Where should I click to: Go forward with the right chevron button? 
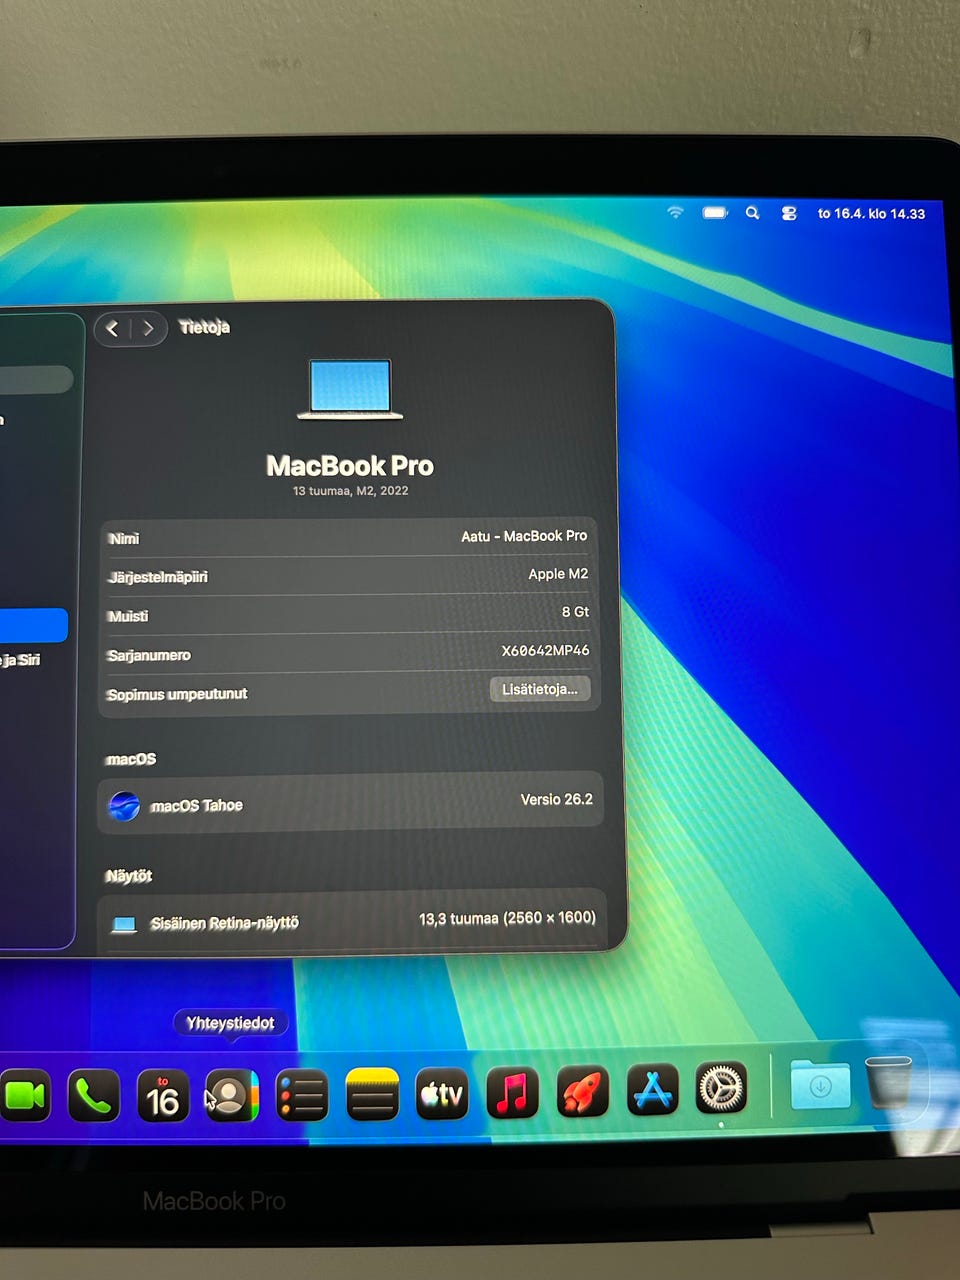148,328
